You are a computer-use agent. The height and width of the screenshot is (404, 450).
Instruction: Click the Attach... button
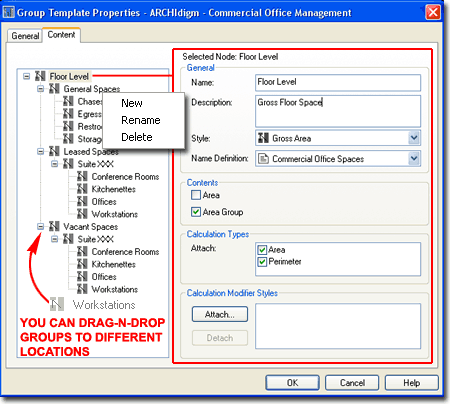click(x=220, y=314)
